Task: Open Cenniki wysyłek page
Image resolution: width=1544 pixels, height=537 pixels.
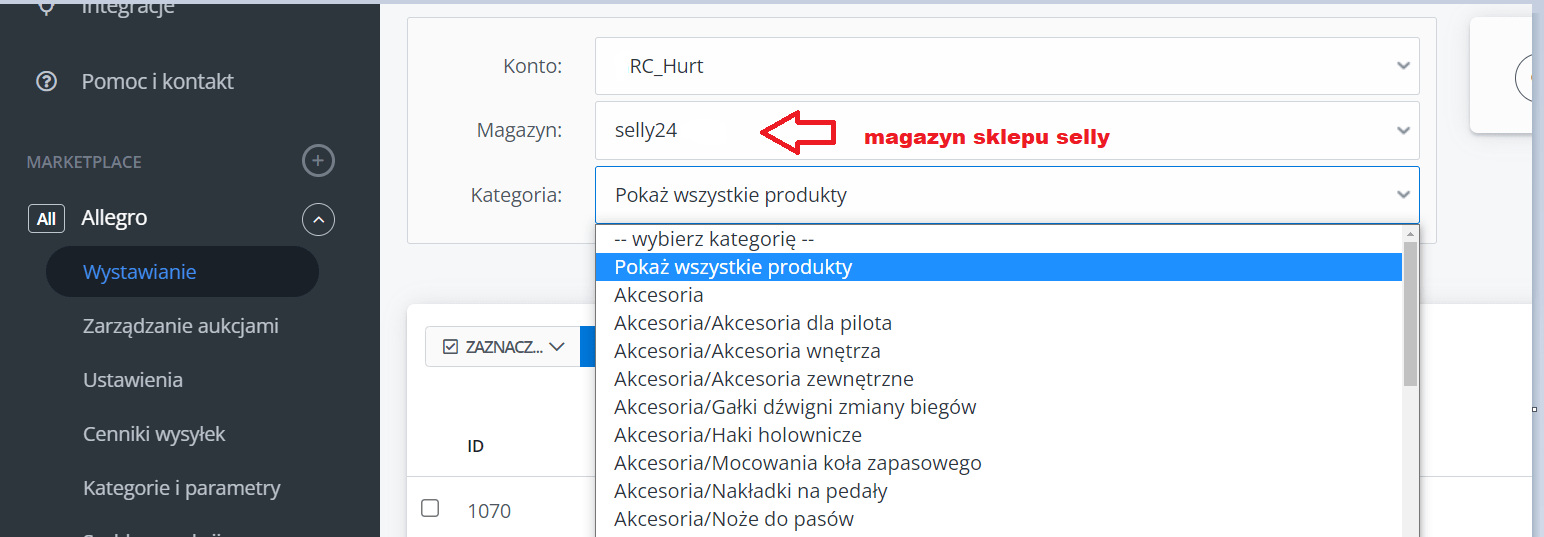Action: point(154,434)
